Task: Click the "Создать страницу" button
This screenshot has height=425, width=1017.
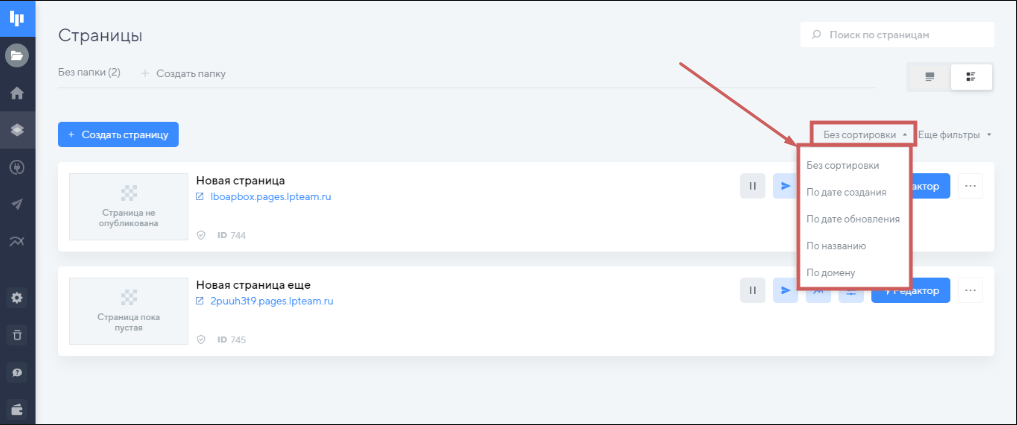Action: pyautogui.click(x=118, y=134)
